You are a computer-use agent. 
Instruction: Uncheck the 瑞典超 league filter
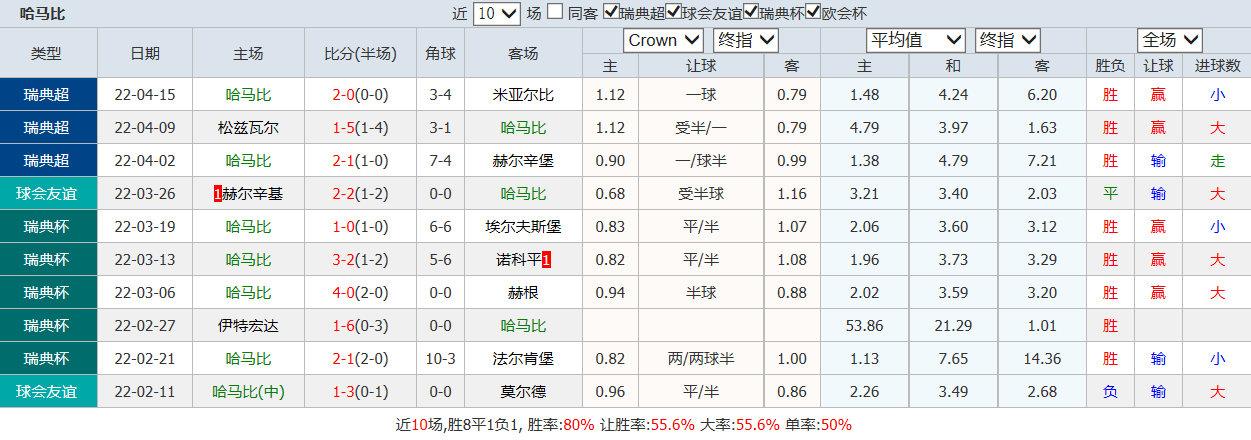610,13
